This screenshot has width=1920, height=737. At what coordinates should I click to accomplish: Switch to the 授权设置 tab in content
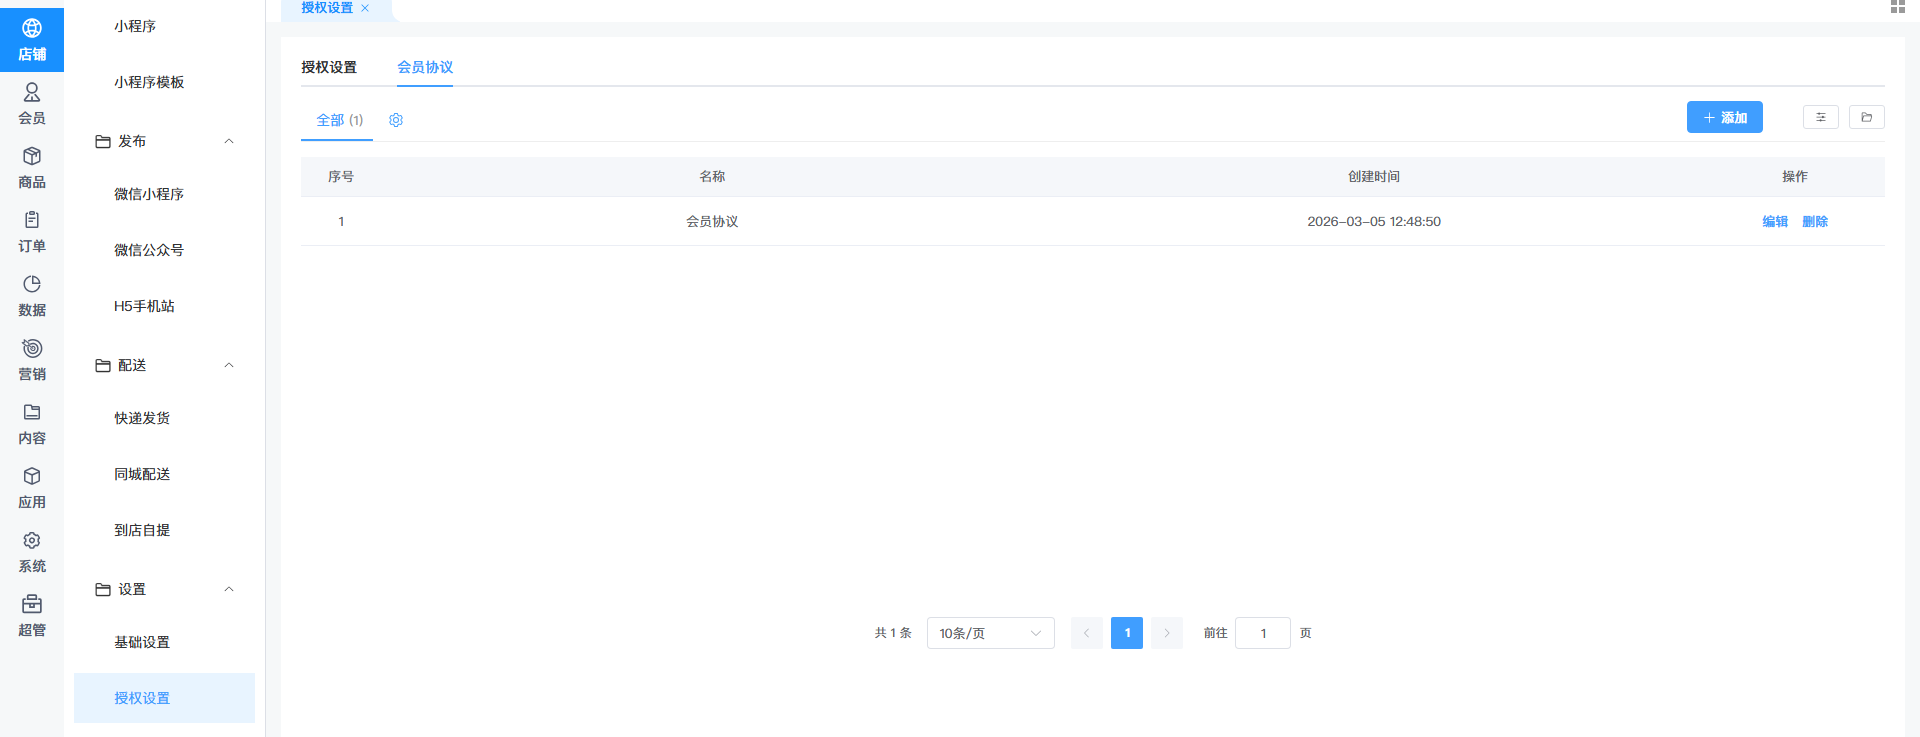[329, 67]
